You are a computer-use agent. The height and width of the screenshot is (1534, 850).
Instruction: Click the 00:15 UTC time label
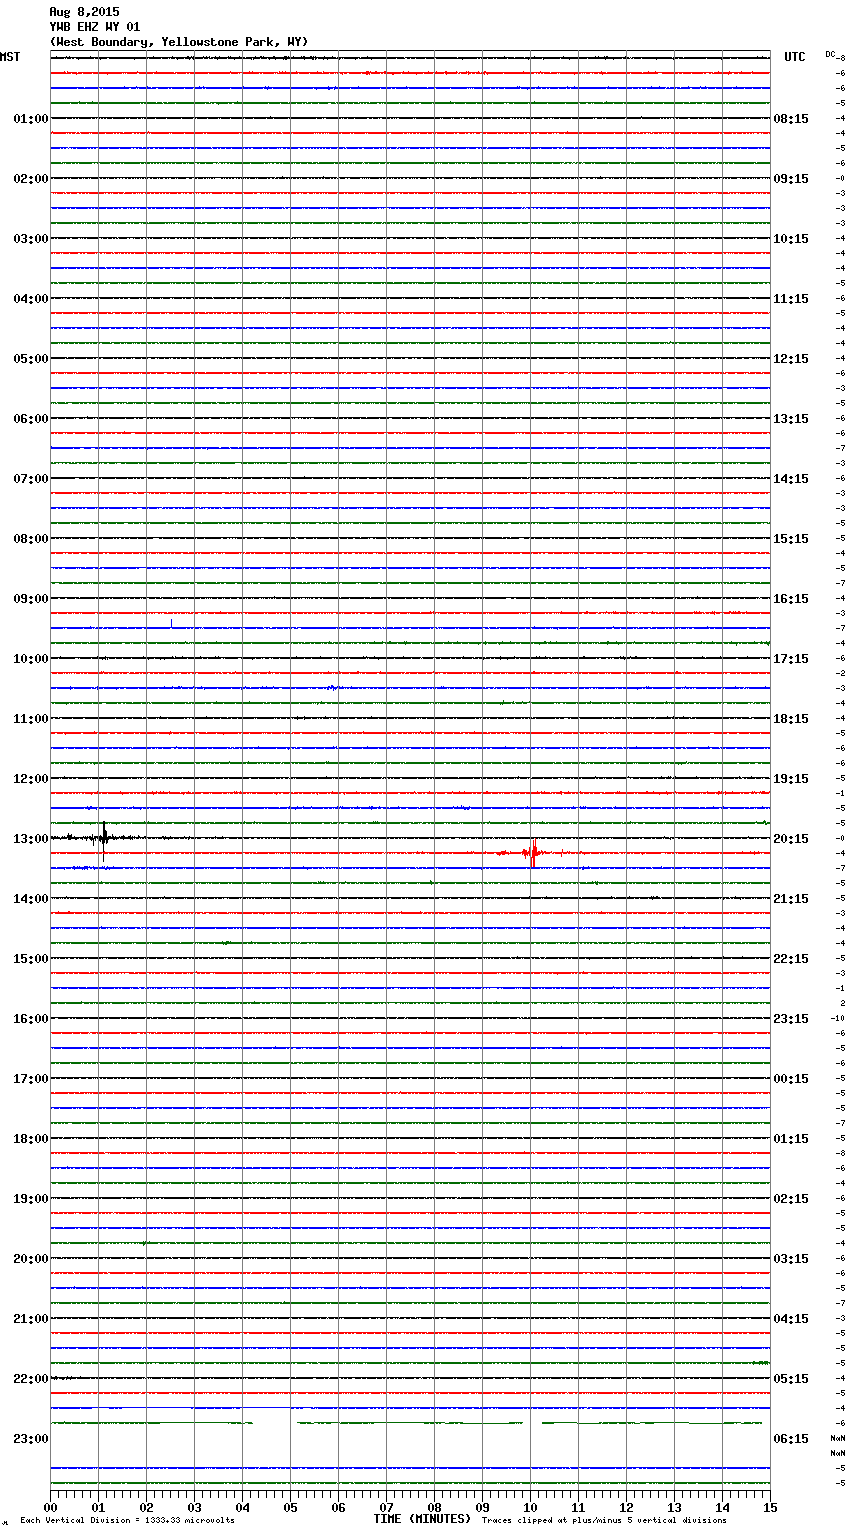[791, 1079]
